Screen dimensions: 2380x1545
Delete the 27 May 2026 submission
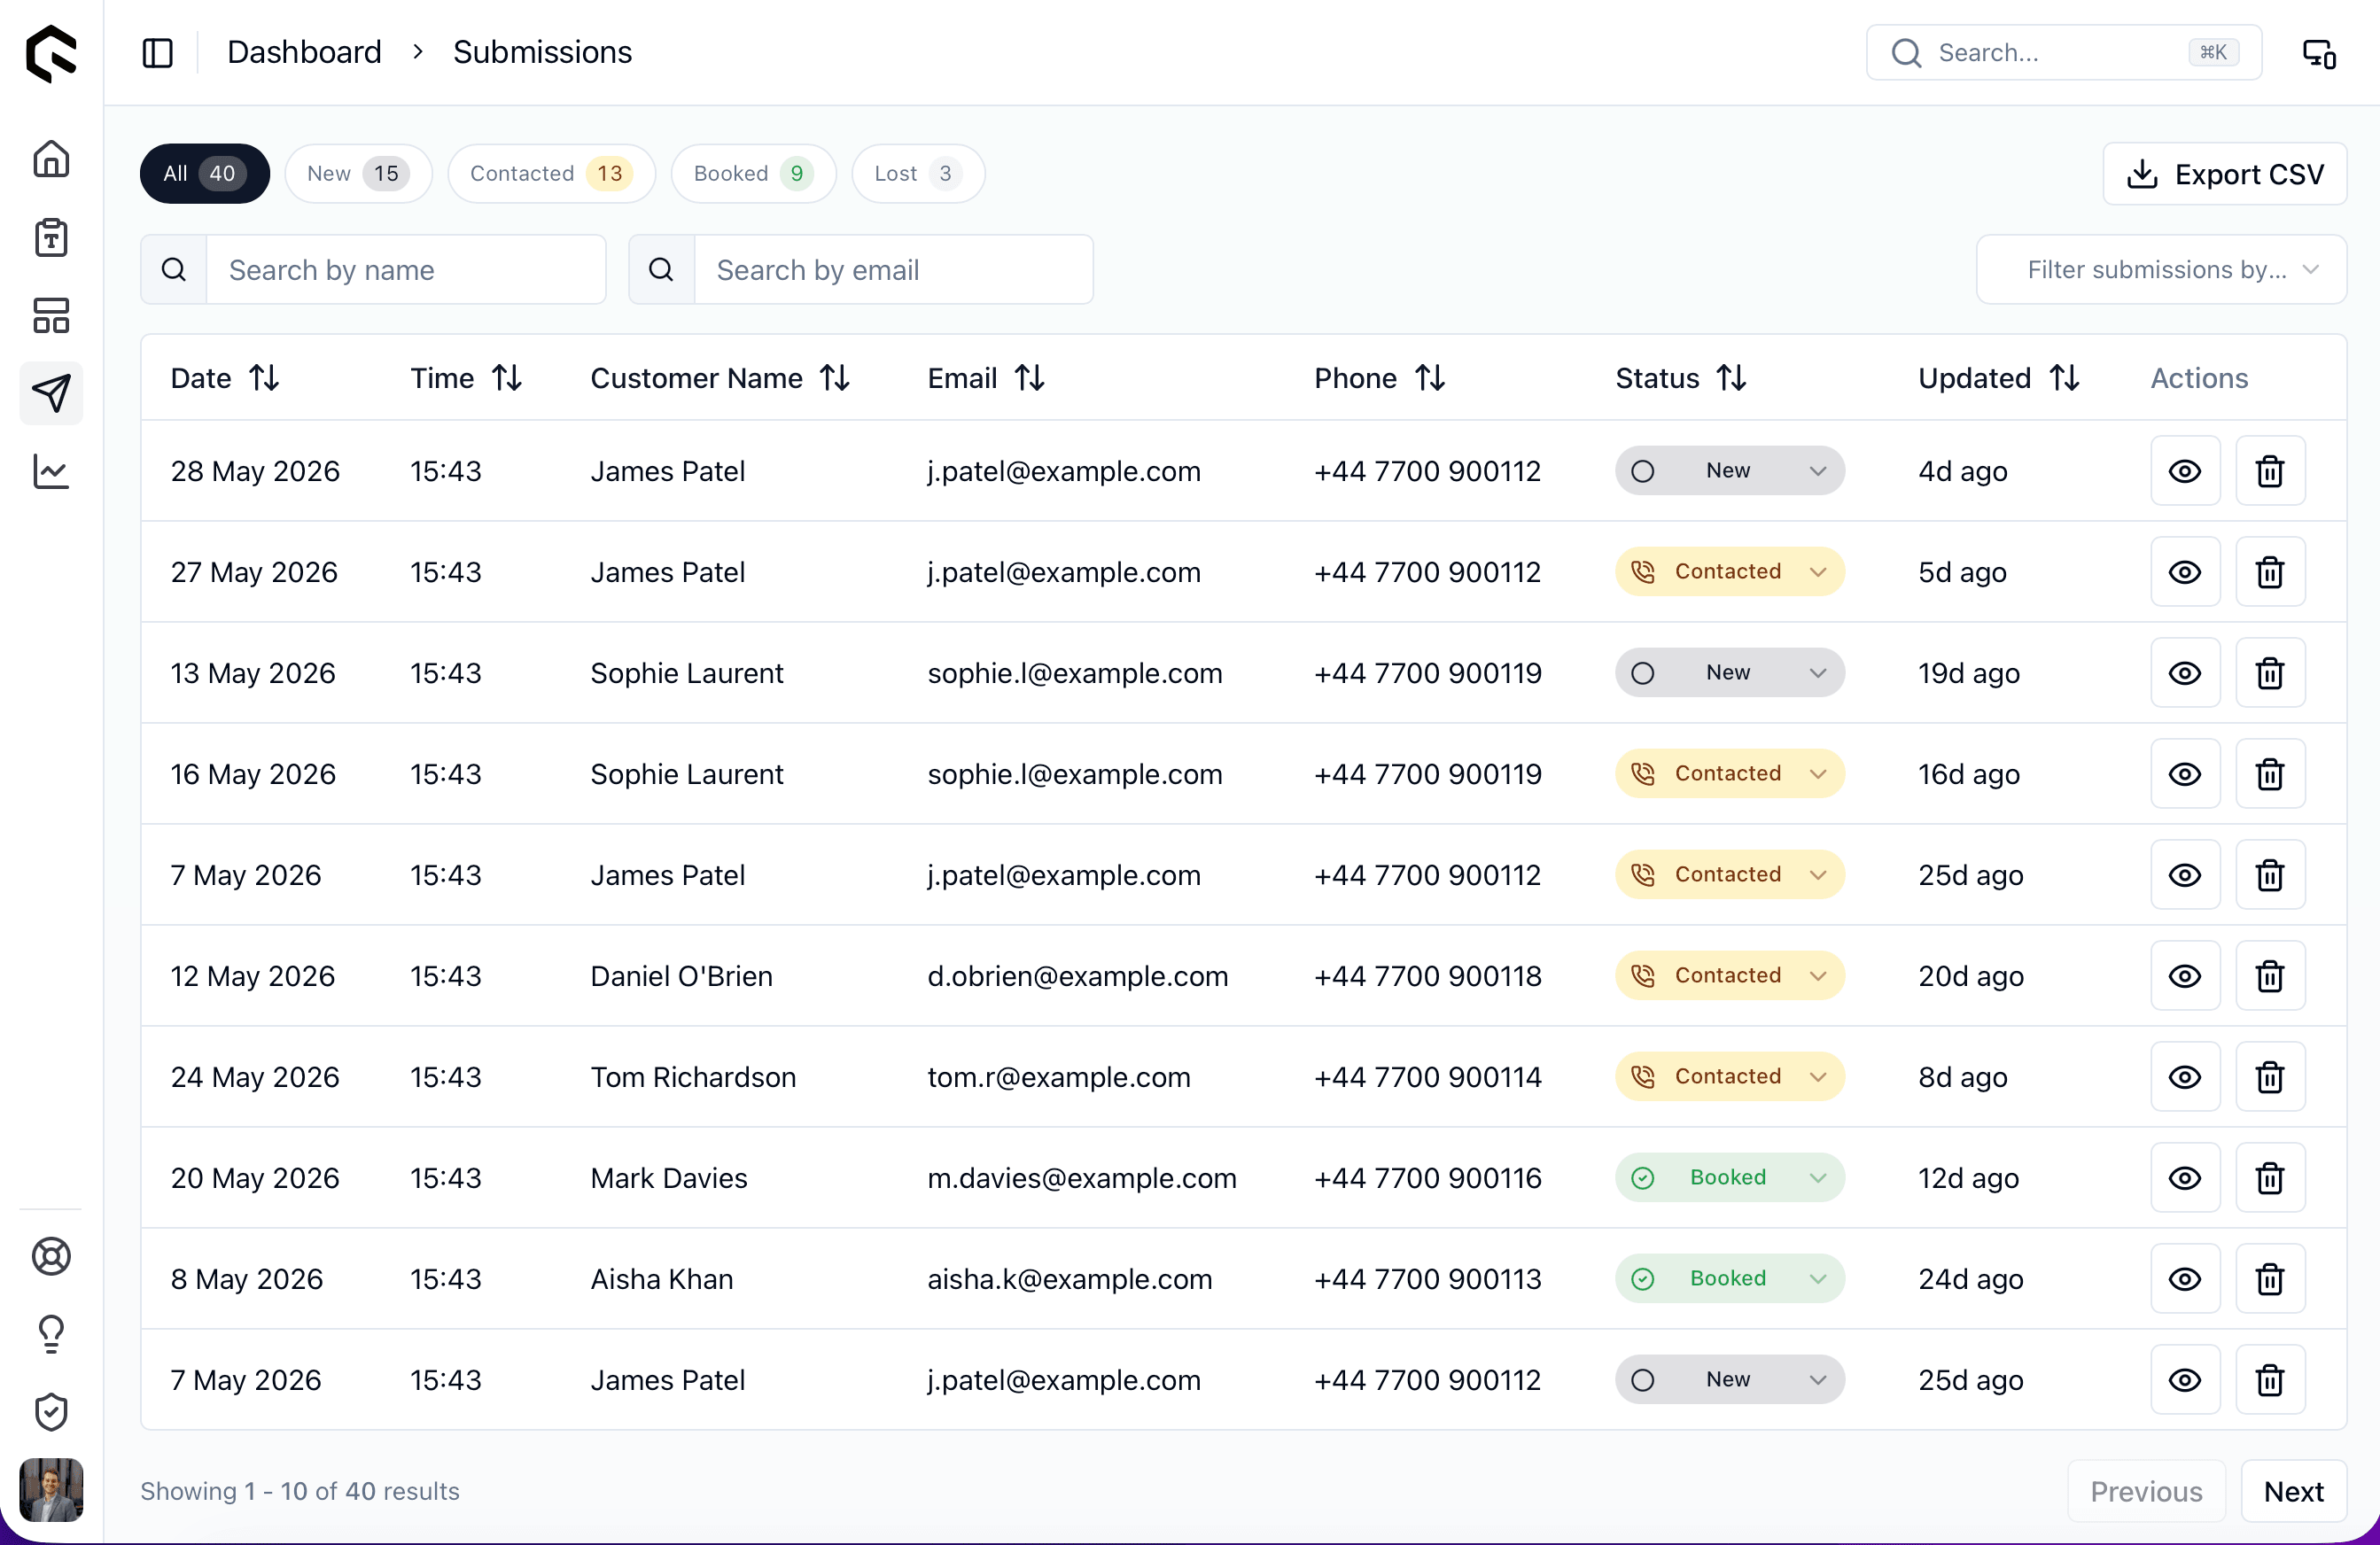[2270, 572]
